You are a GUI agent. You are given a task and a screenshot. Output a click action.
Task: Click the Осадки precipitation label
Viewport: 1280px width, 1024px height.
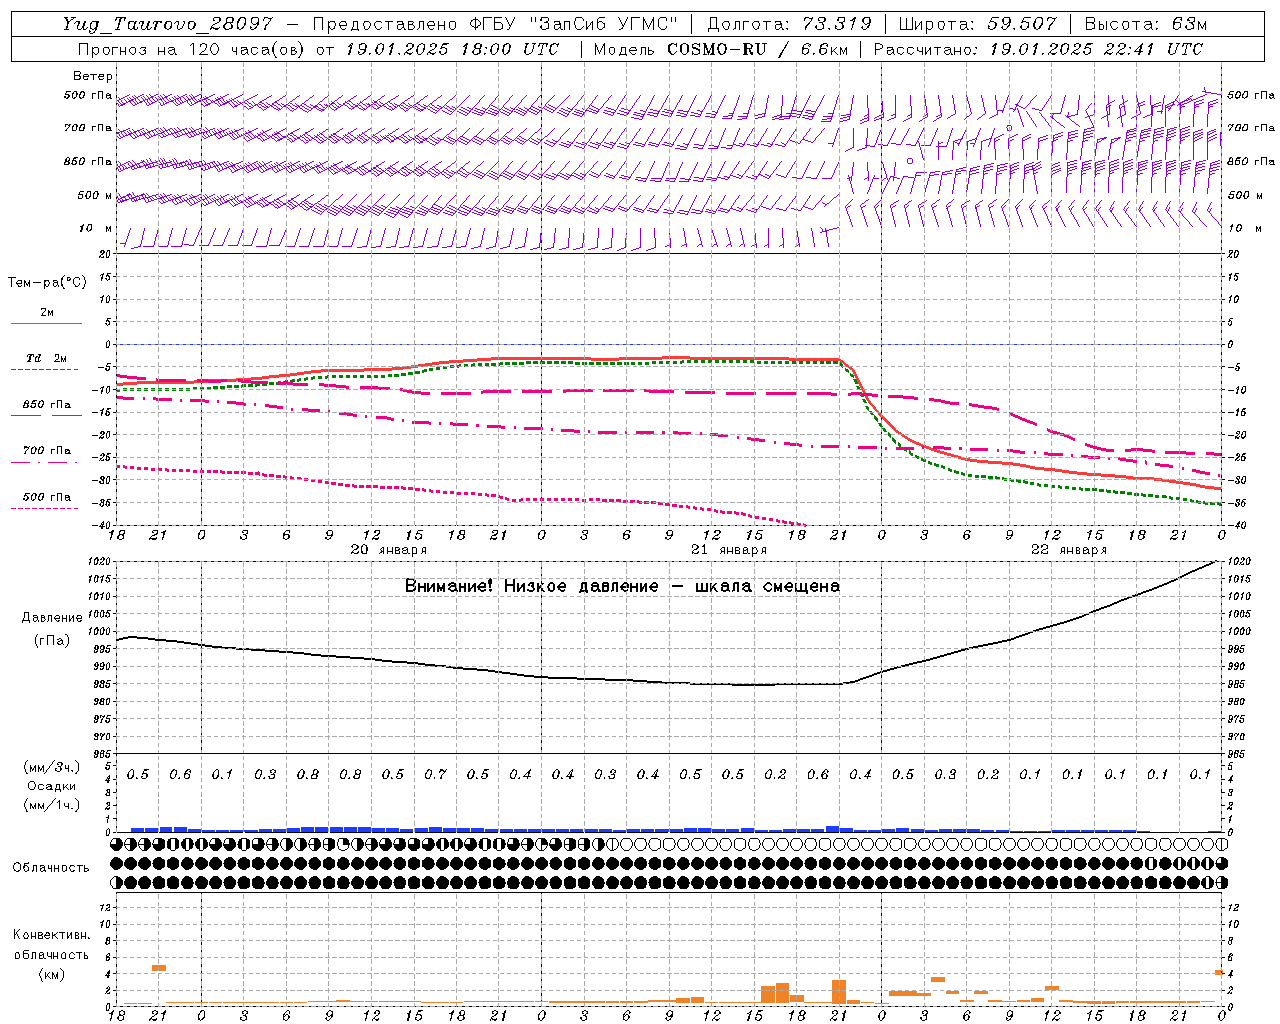(52, 786)
